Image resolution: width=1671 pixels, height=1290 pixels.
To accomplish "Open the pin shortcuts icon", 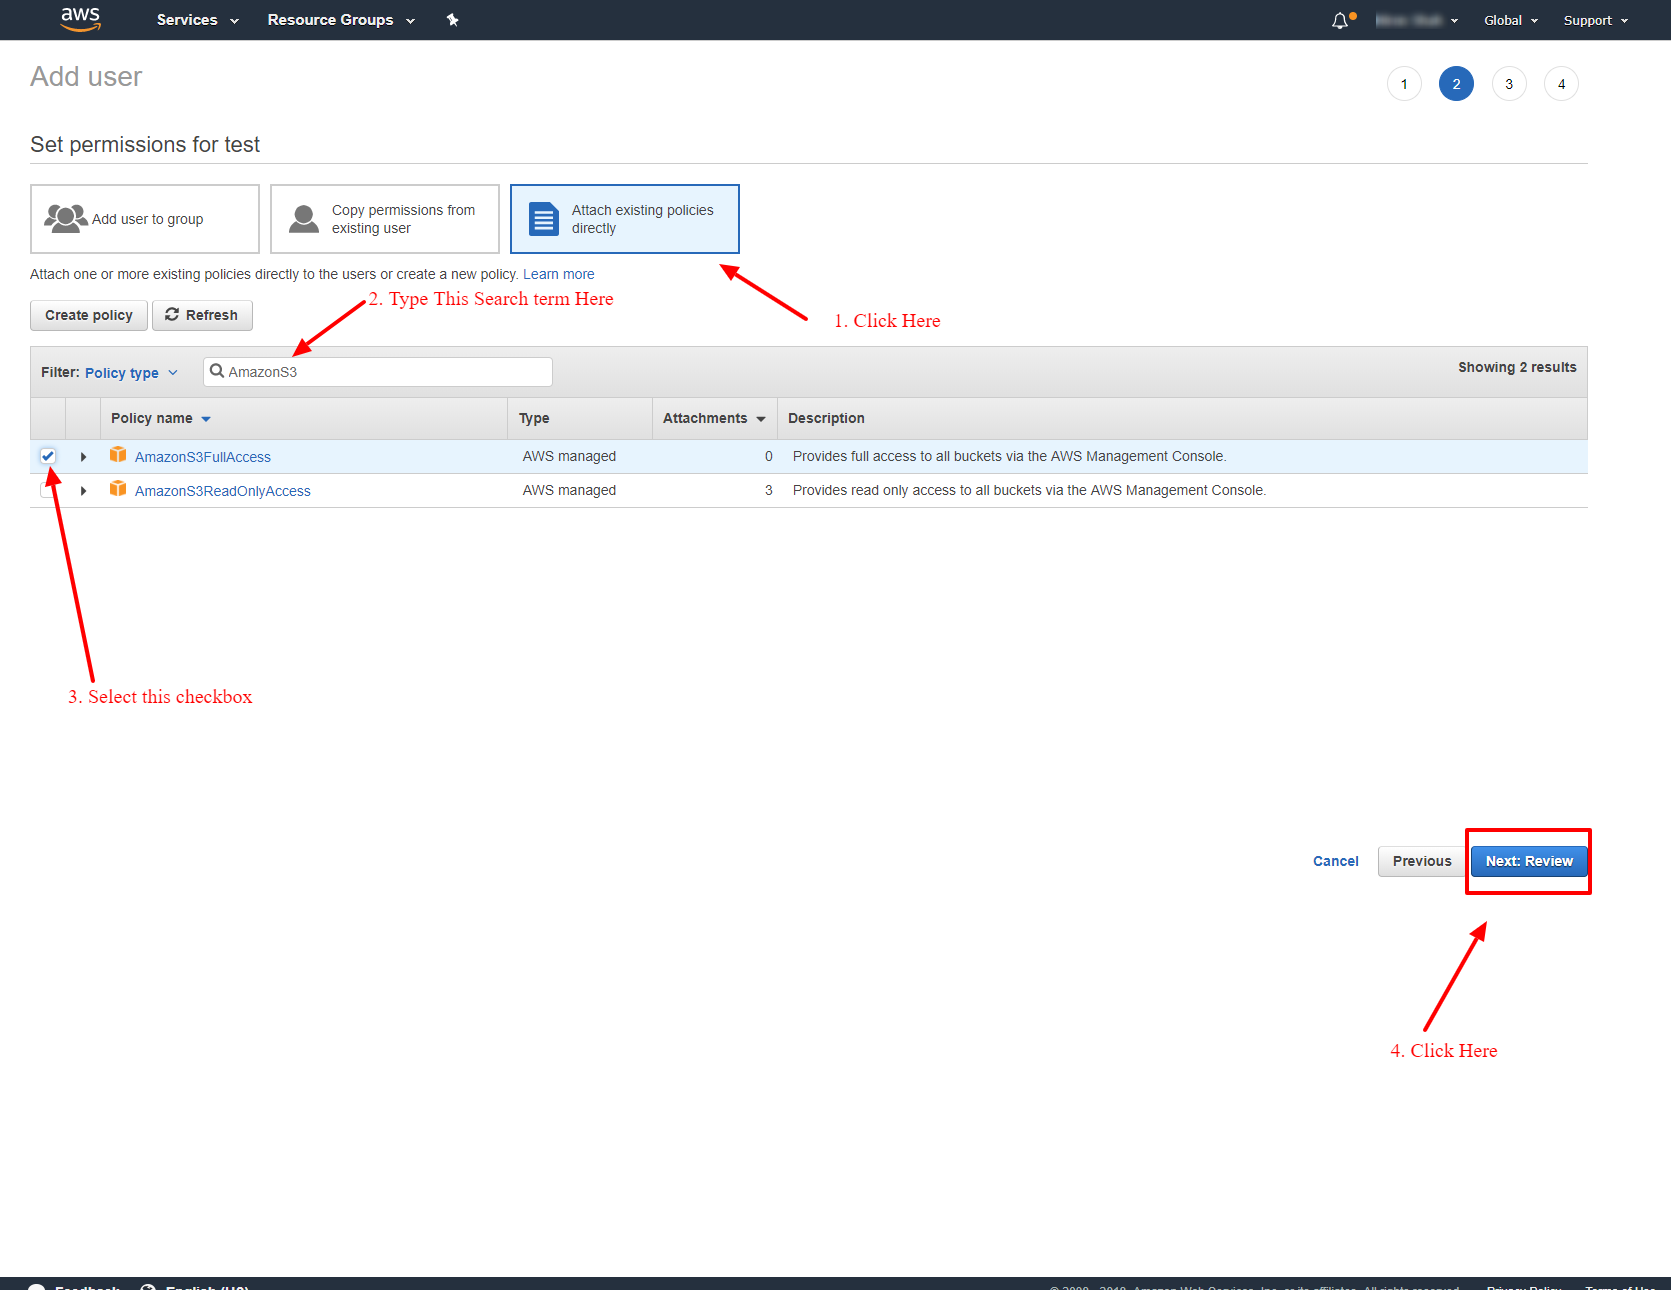I will point(452,20).
